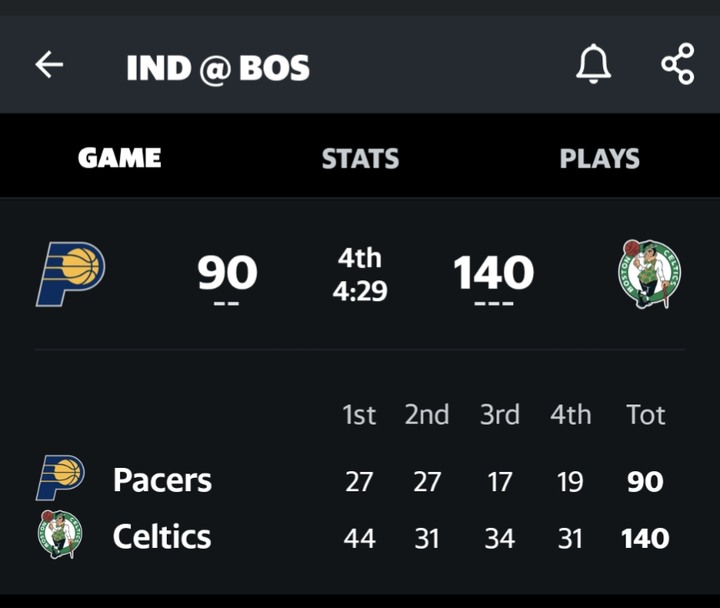Tap the small Celtics logo in box score
Image resolution: width=720 pixels, height=608 pixels.
click(60, 535)
